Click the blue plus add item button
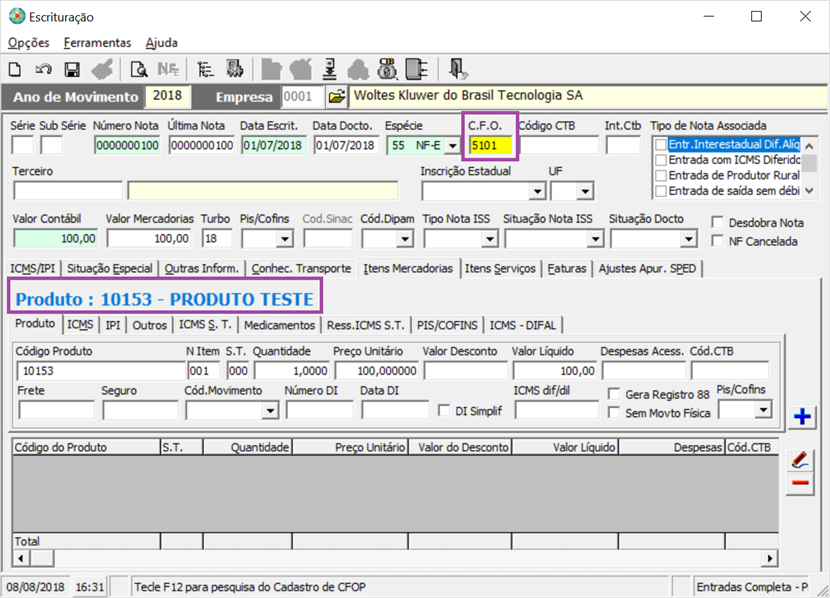830x598 pixels. tap(800, 416)
